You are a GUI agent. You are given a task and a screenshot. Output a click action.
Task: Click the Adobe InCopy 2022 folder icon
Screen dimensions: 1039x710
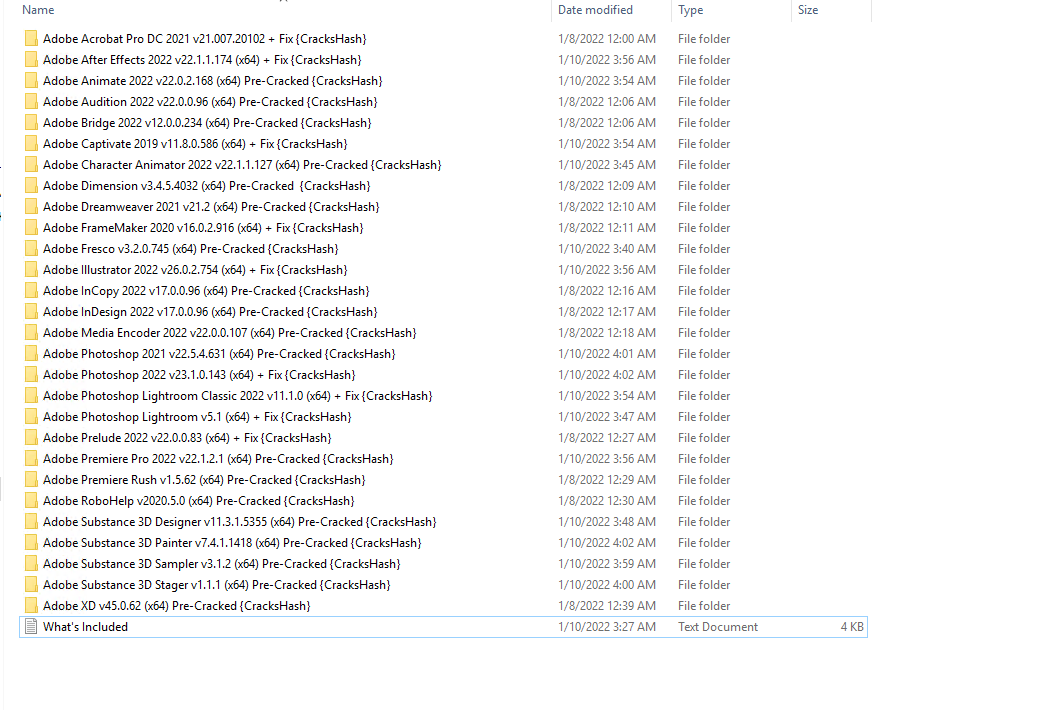(x=31, y=290)
